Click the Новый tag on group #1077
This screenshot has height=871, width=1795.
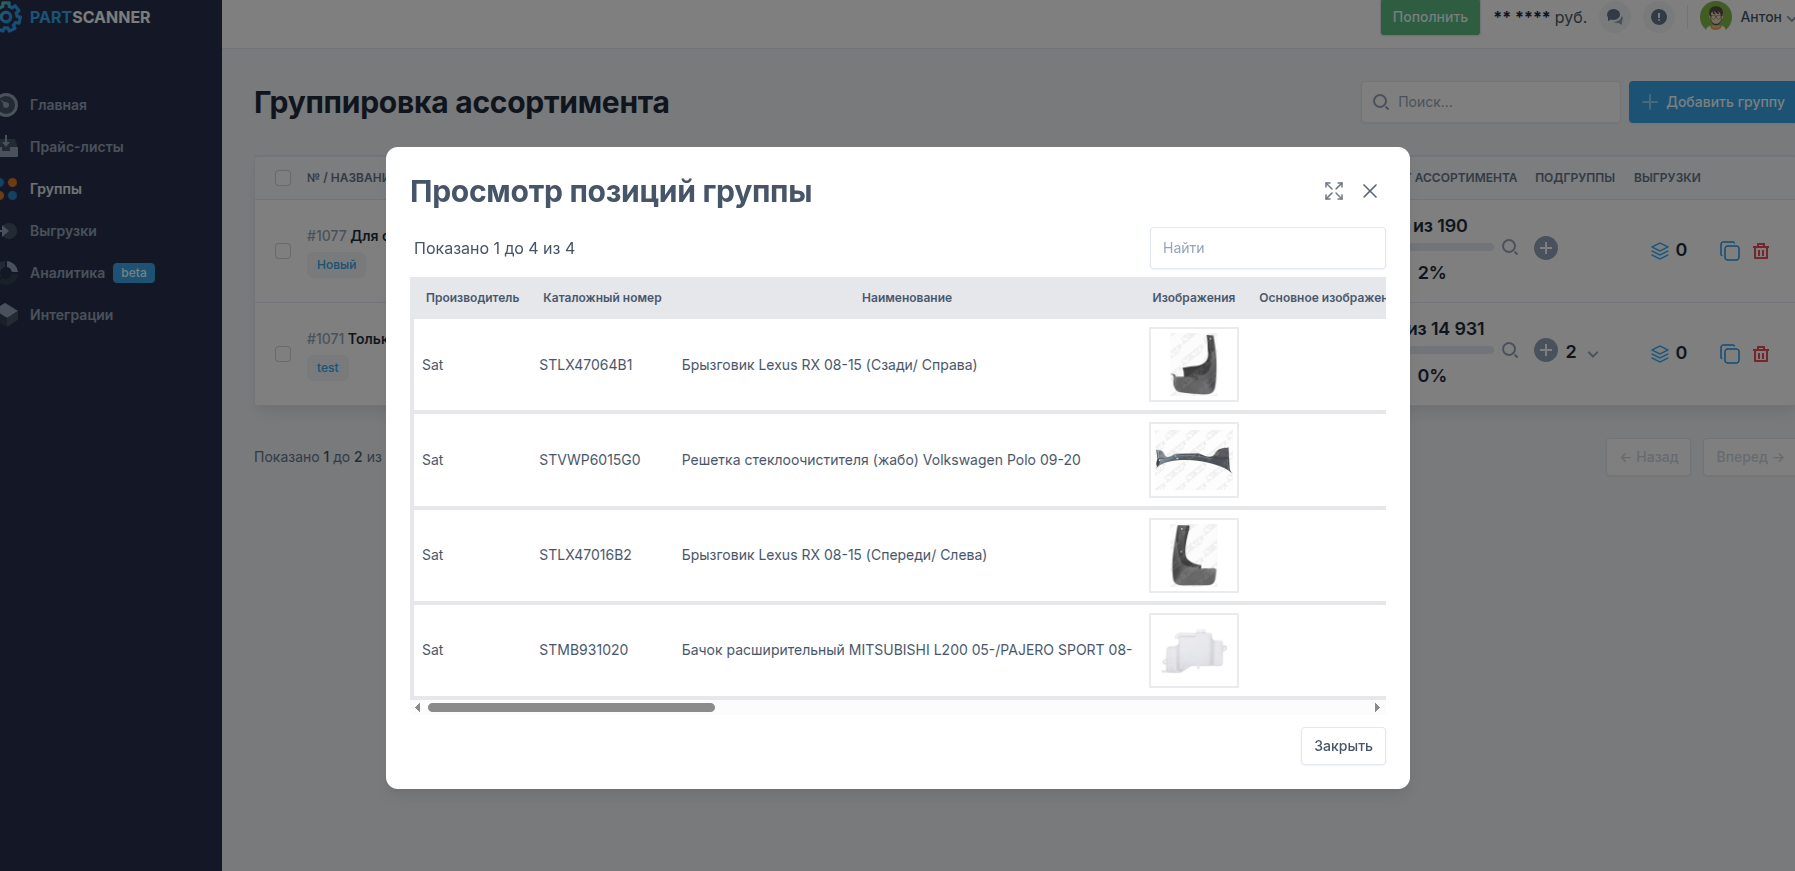pyautogui.click(x=337, y=265)
